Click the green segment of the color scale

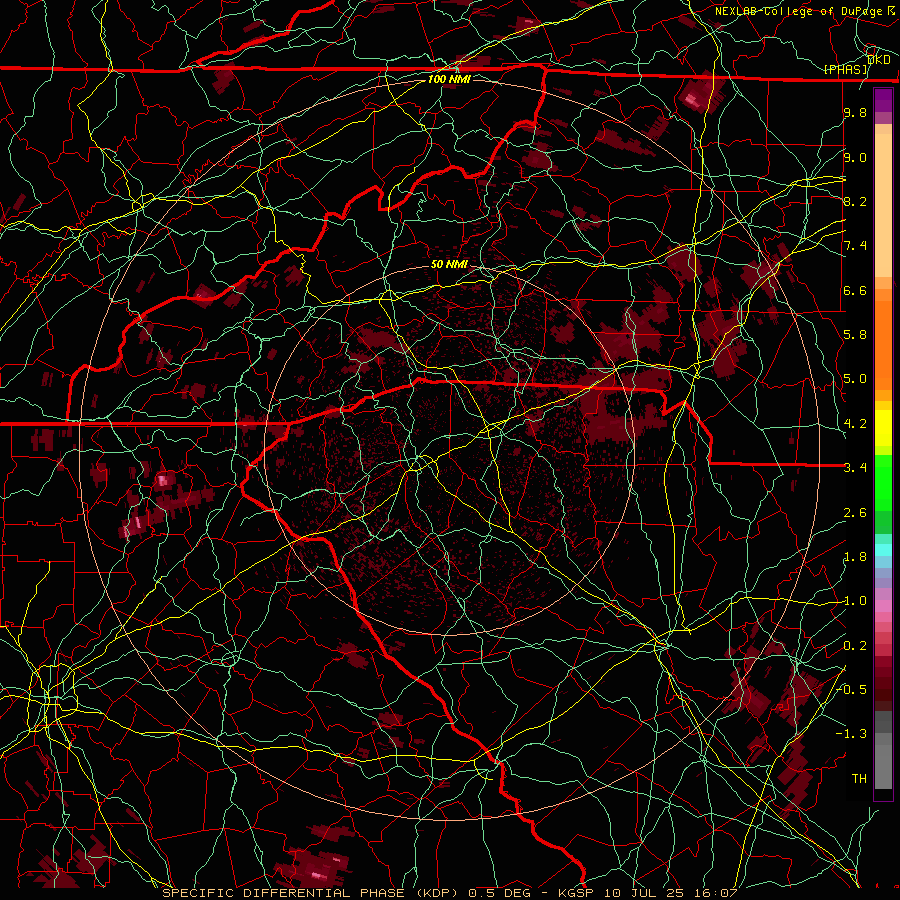click(883, 482)
